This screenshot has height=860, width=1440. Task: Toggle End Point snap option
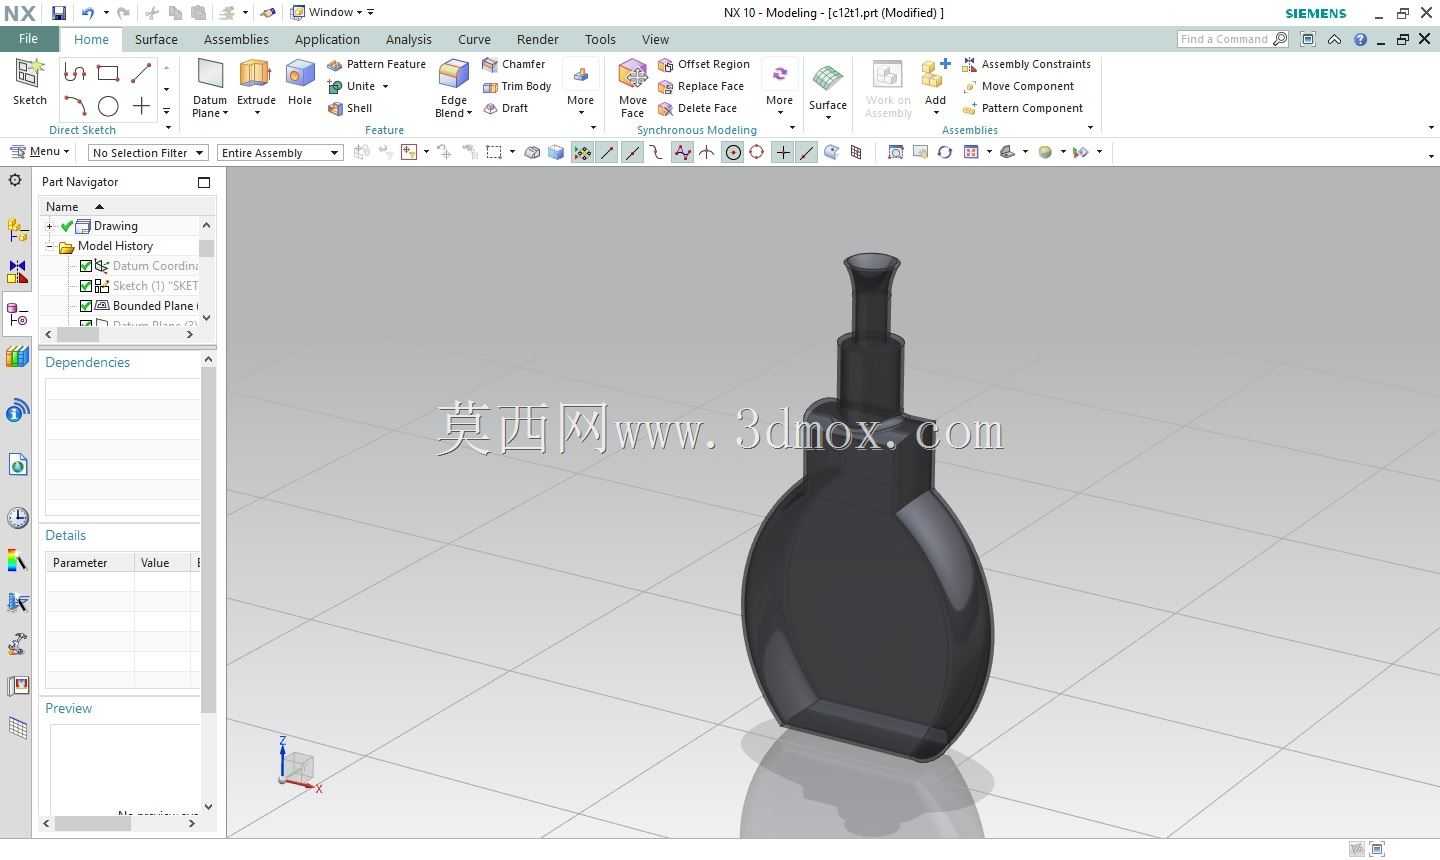pos(607,152)
